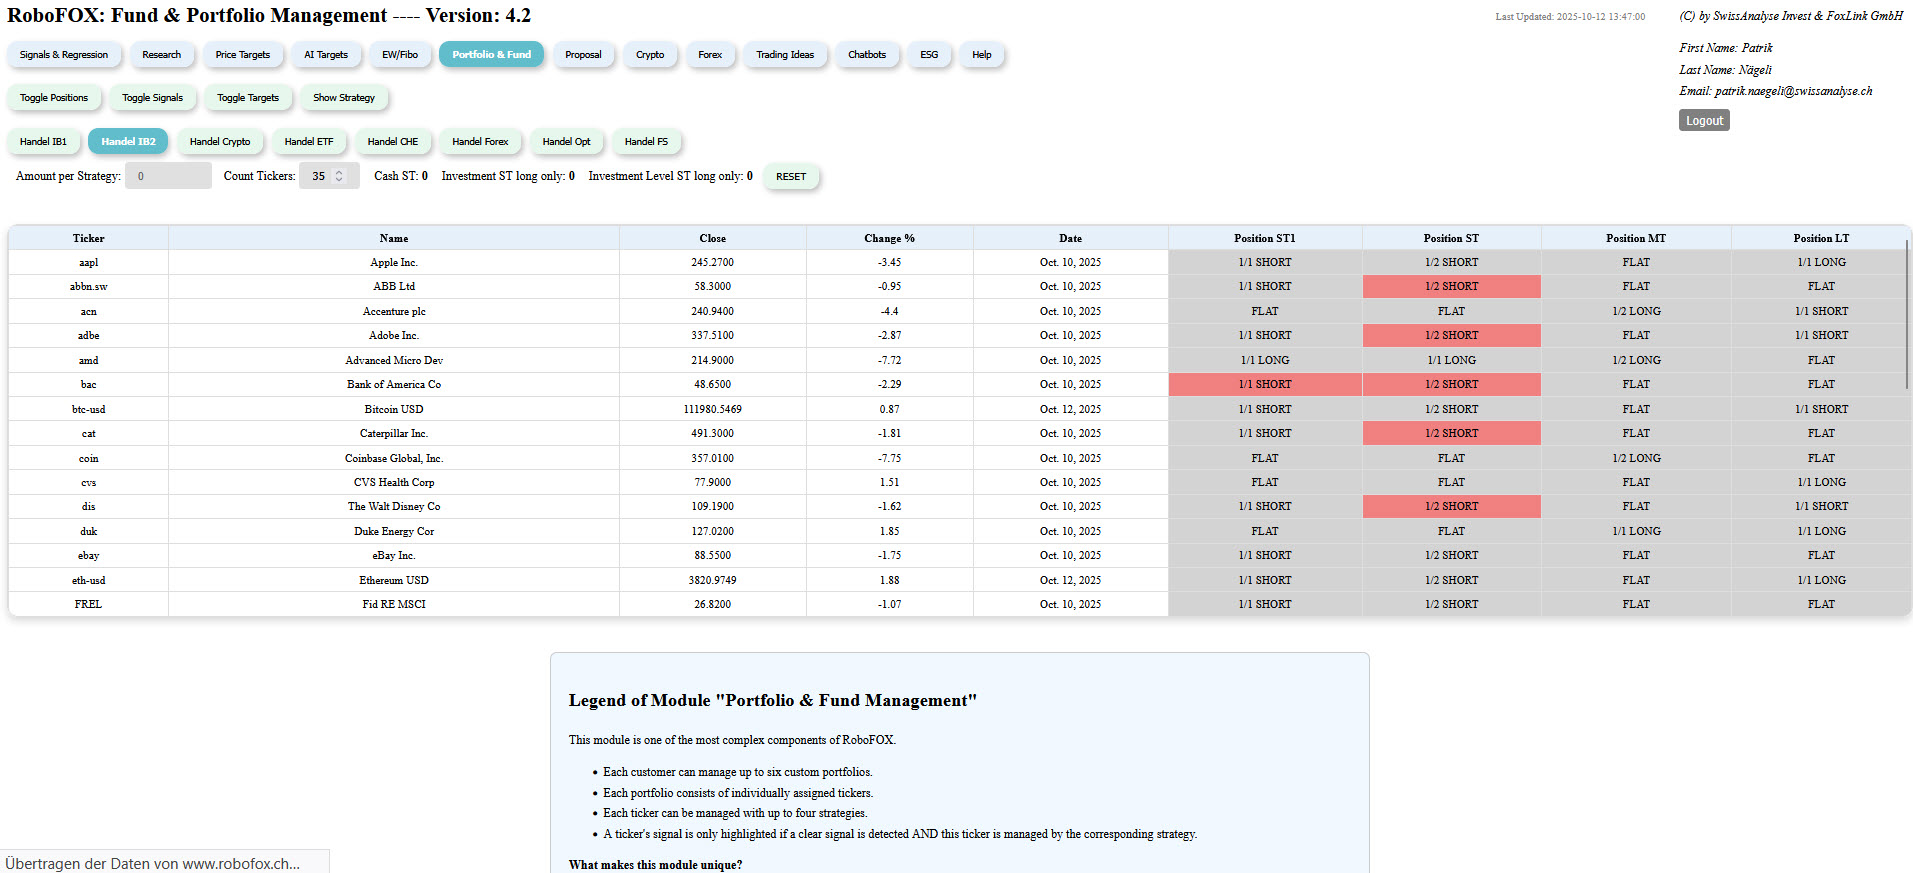This screenshot has height=873, width=1913.
Task: Select the Handel IB1 portfolio
Action: tap(43, 142)
